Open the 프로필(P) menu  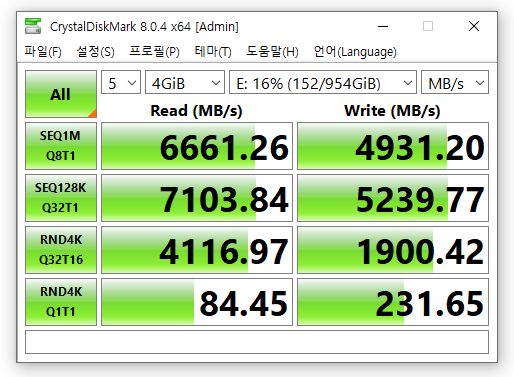point(154,52)
